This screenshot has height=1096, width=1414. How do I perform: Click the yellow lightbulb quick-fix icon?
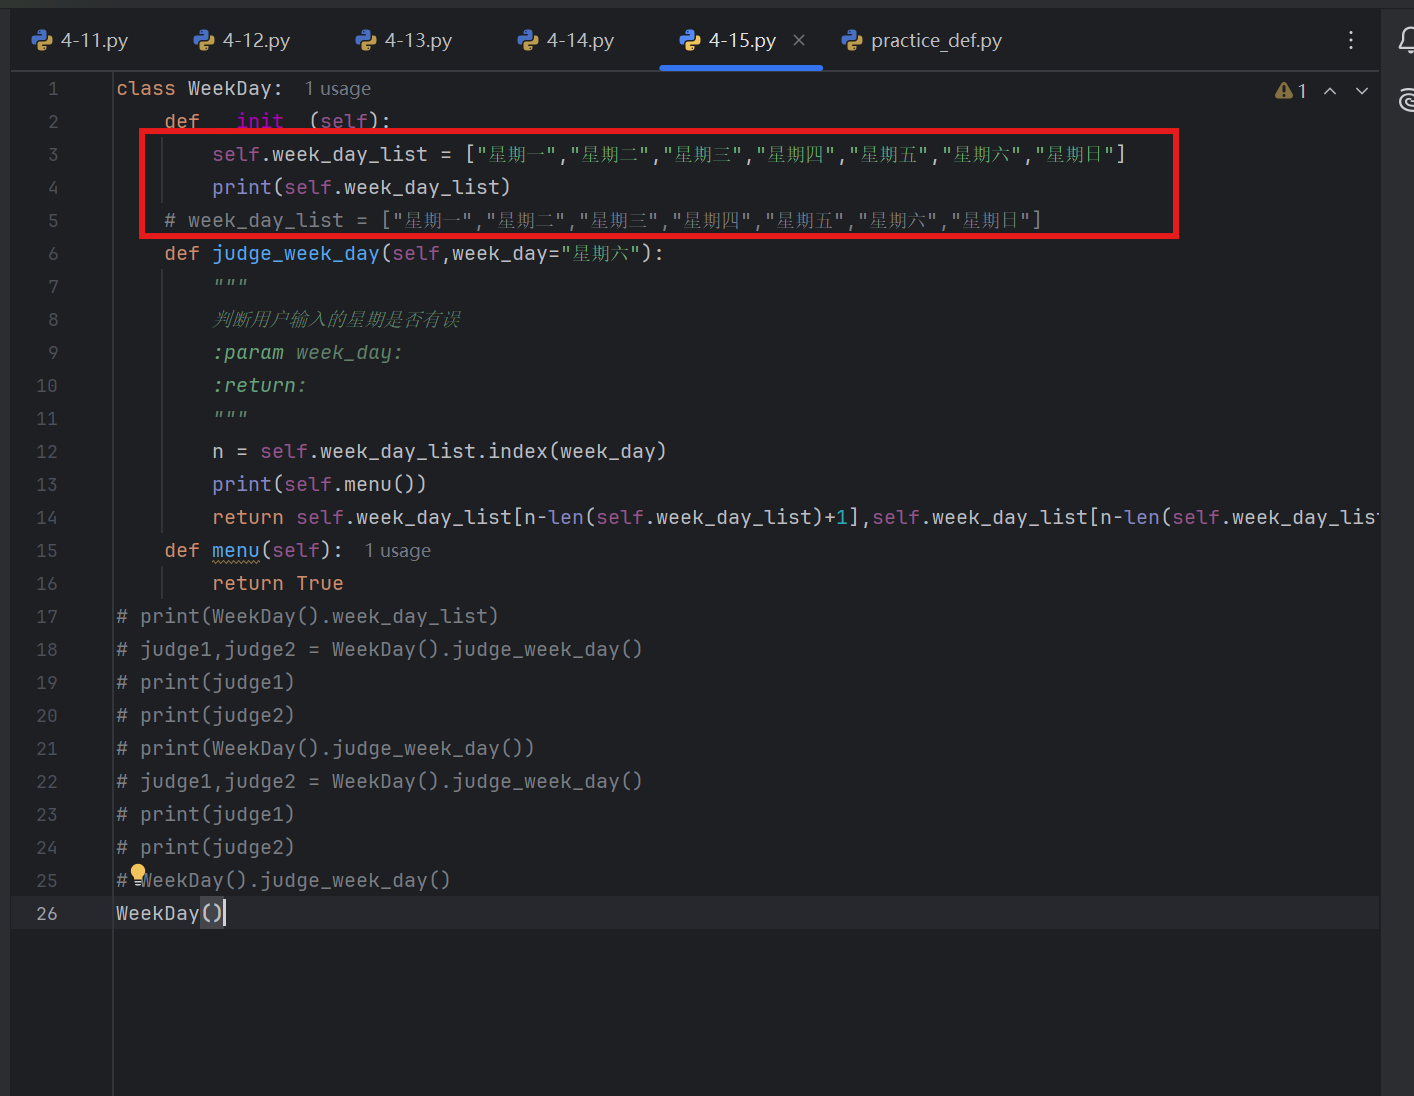click(138, 873)
